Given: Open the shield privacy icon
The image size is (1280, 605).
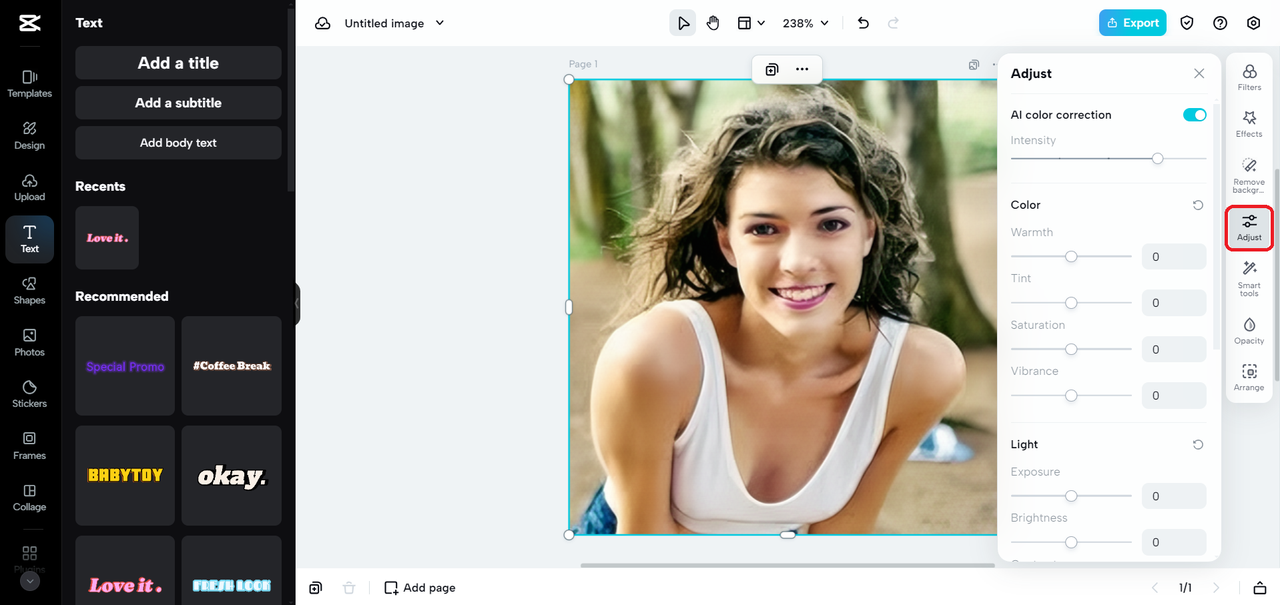Looking at the screenshot, I should pyautogui.click(x=1187, y=23).
